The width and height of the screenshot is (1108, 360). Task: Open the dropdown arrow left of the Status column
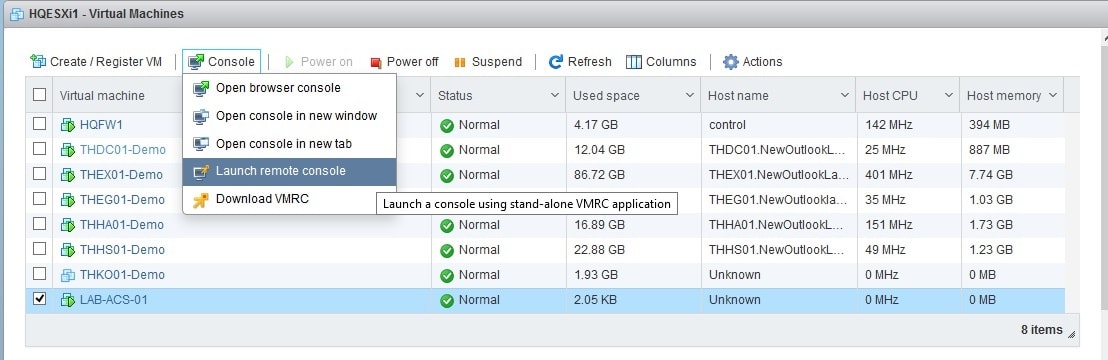420,95
